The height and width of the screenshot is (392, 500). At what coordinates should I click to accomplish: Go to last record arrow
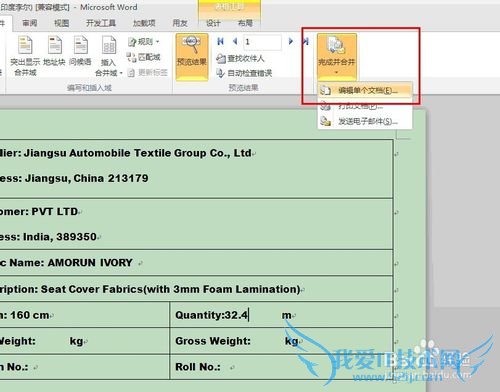coord(306,41)
